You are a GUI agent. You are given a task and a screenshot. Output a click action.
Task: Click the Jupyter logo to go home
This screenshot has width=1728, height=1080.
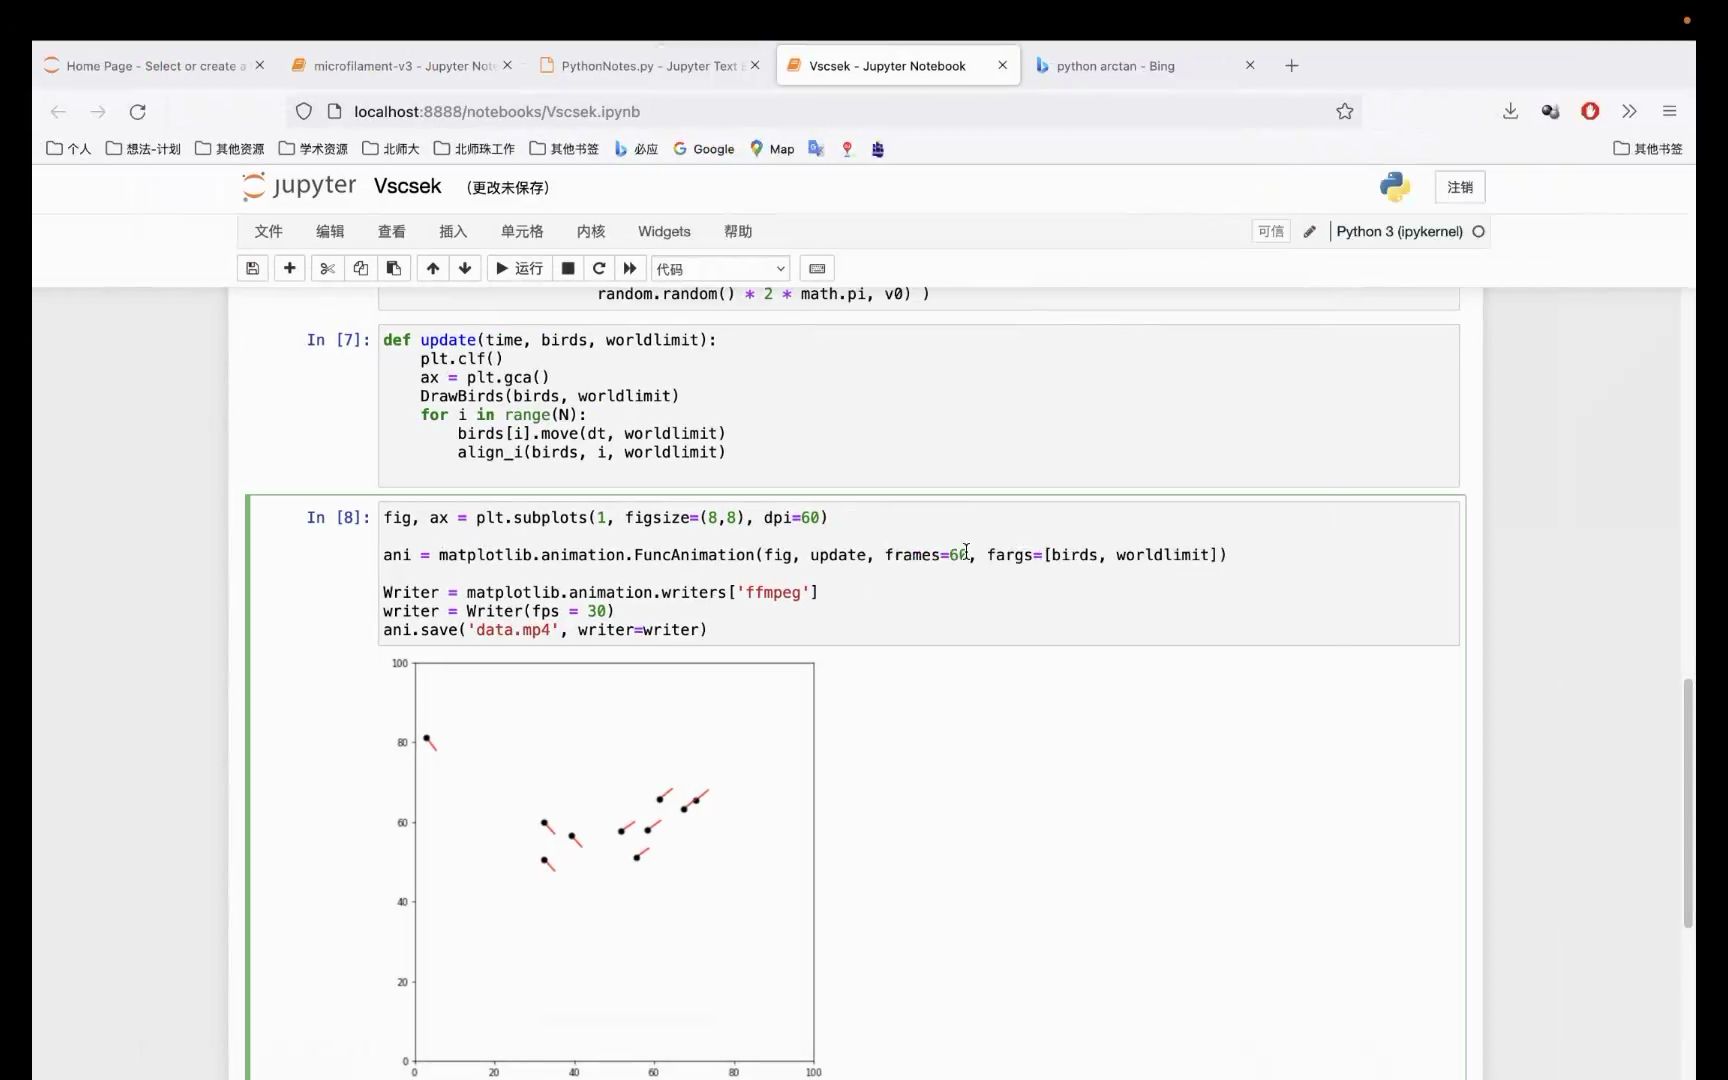299,186
